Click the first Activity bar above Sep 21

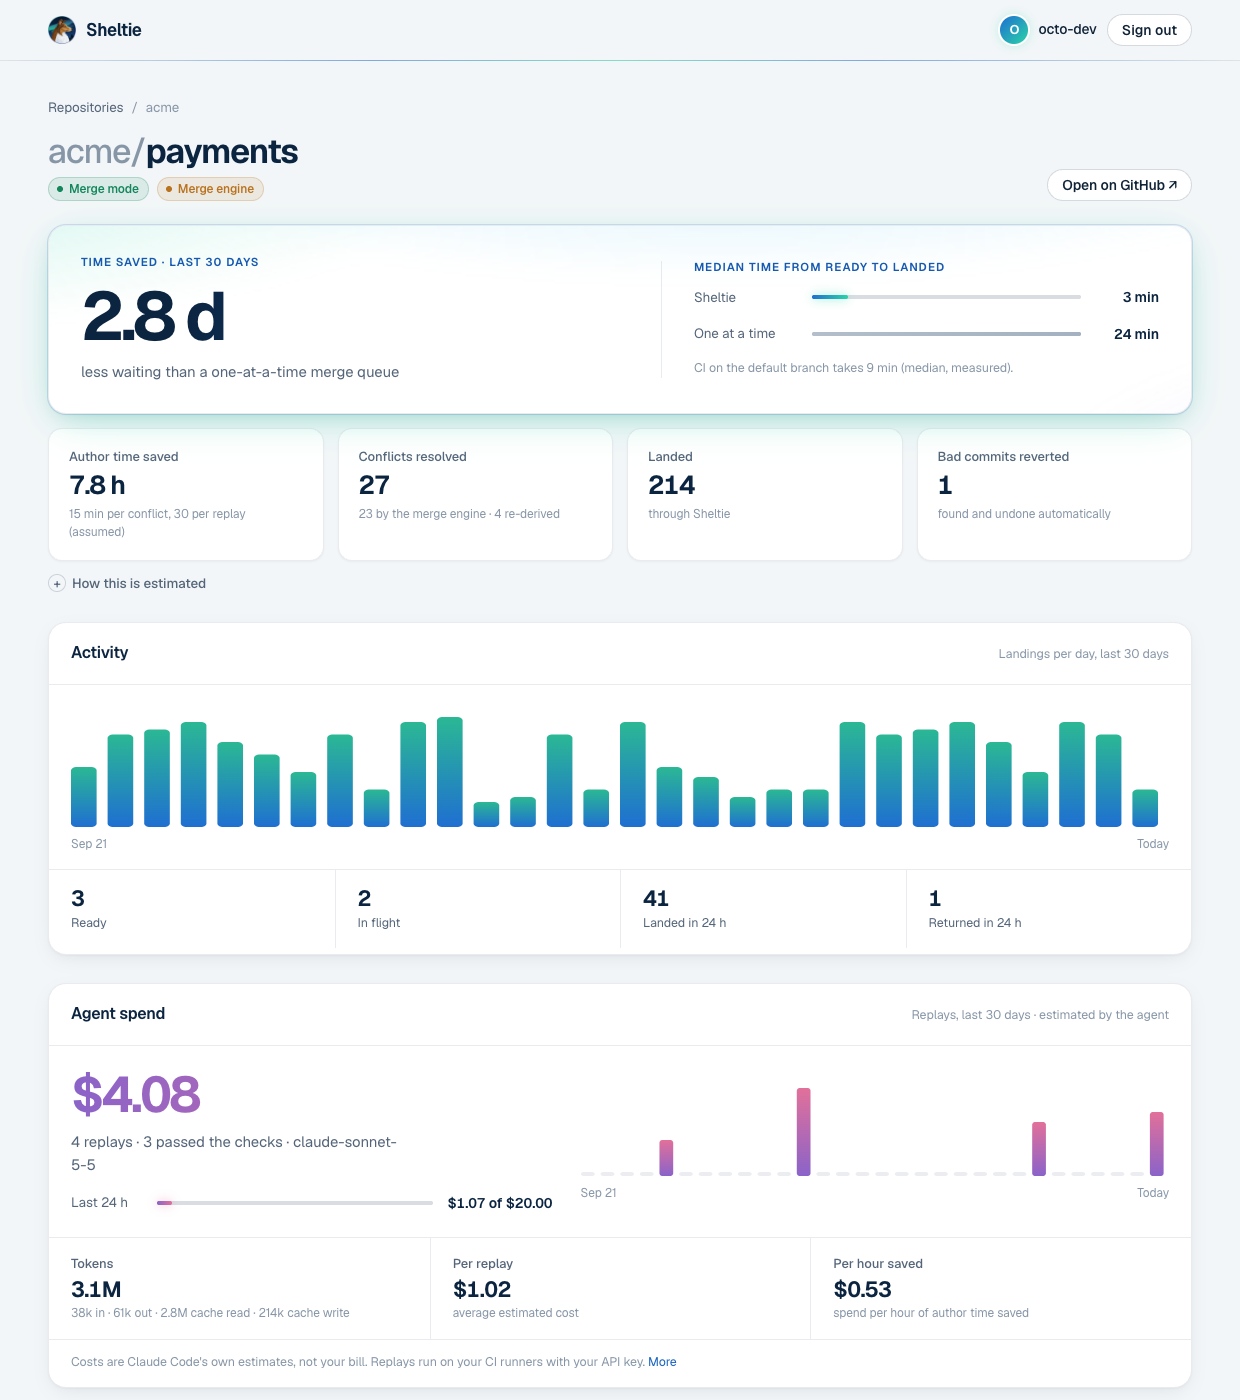pyautogui.click(x=84, y=797)
